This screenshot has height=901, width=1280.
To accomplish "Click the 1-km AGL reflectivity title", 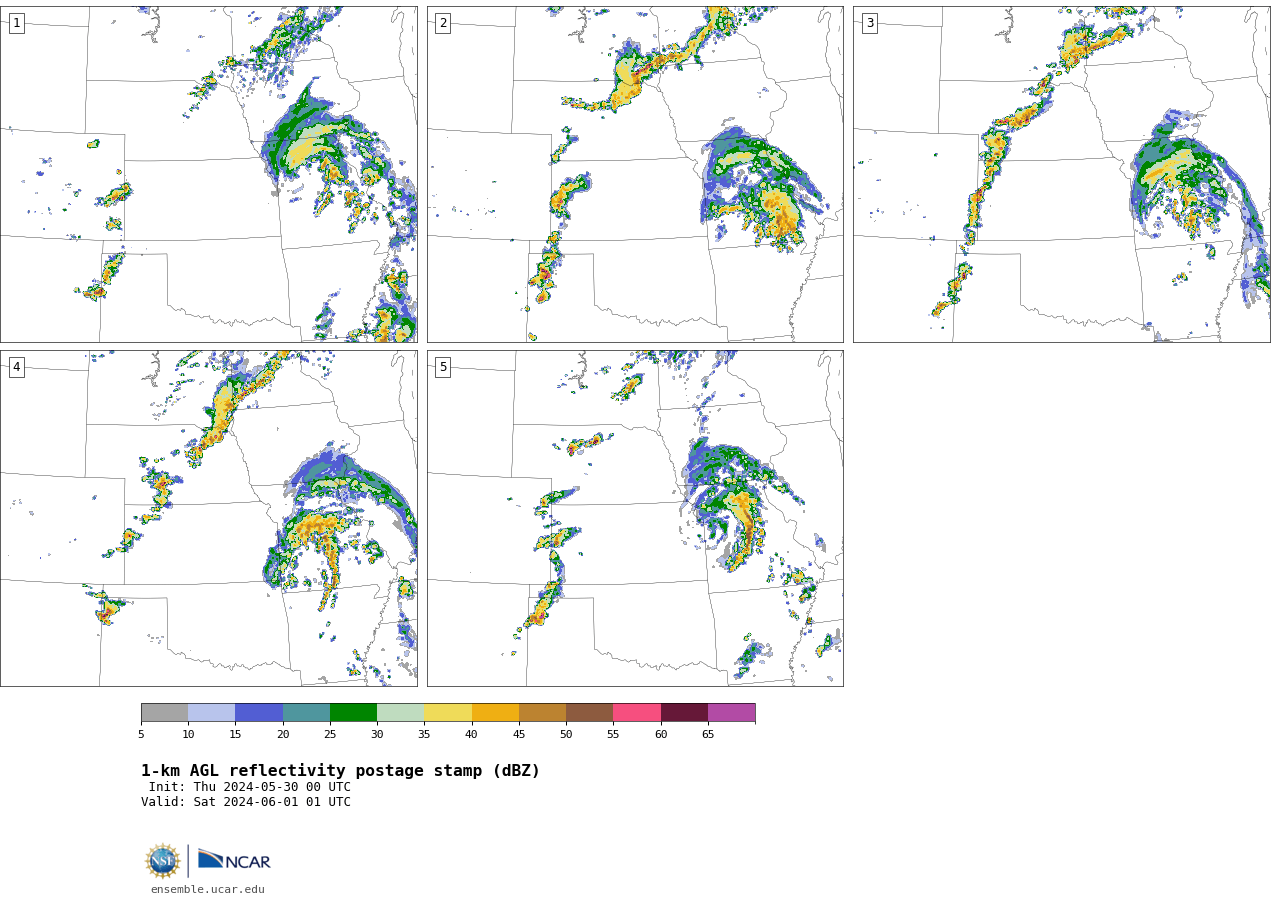I will [x=340, y=771].
